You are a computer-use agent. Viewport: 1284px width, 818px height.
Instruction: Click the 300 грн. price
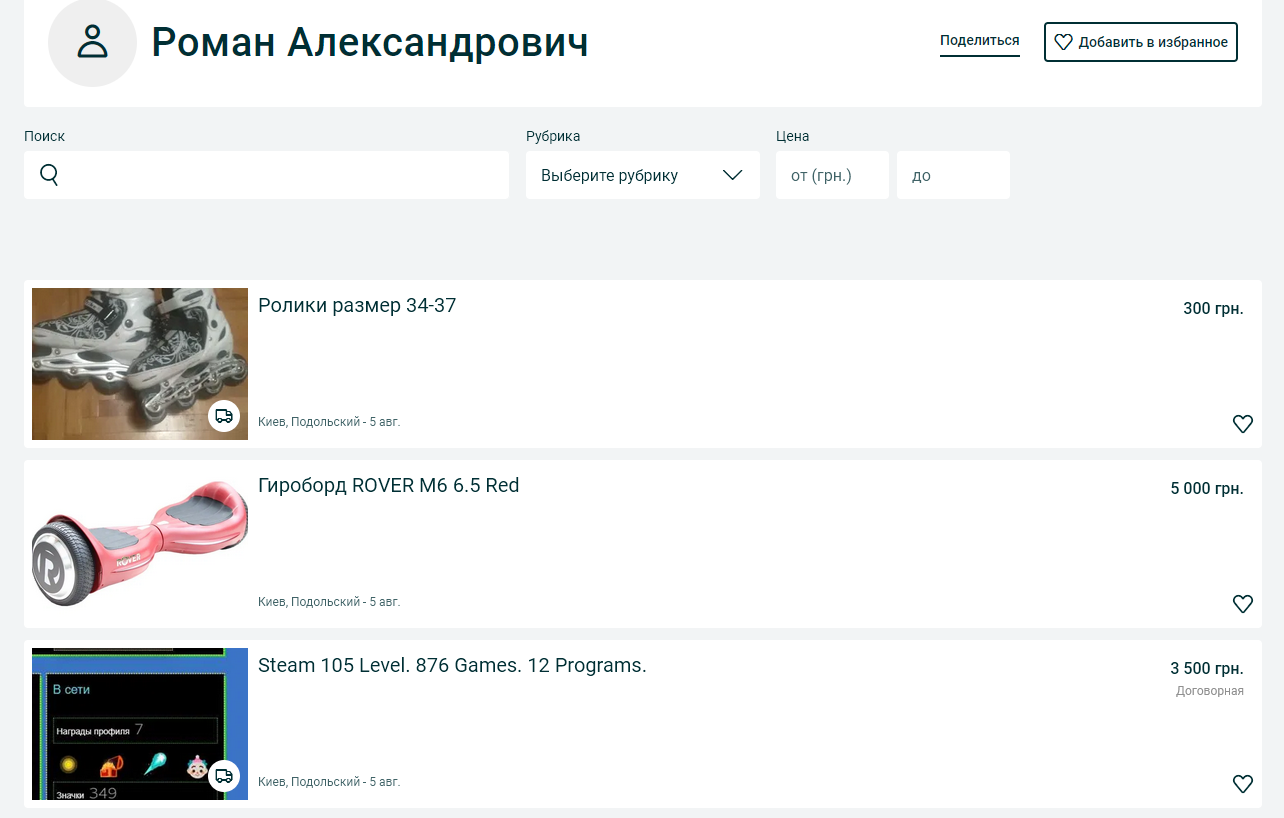point(1213,309)
